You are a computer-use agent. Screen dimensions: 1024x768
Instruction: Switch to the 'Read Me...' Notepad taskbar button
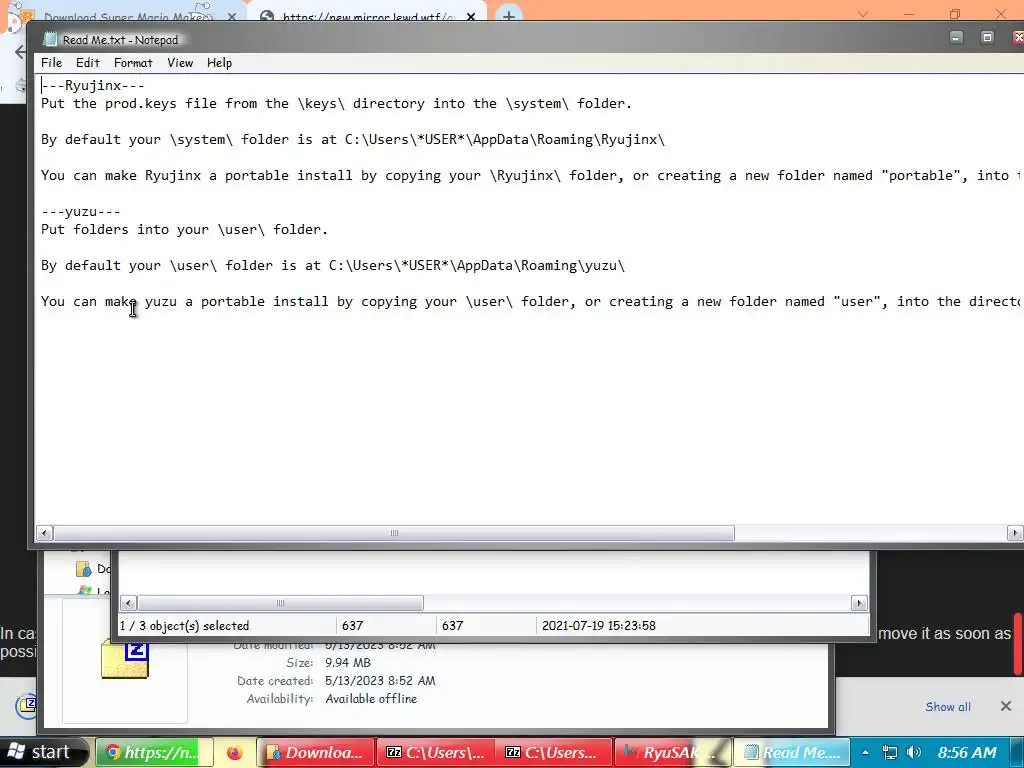point(792,752)
